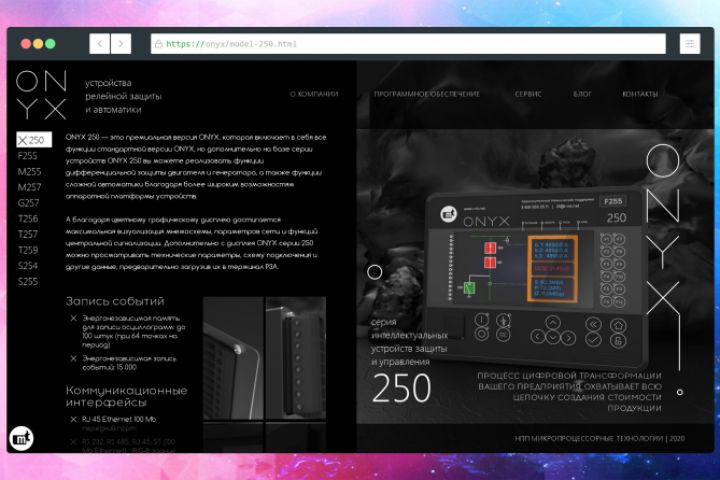This screenshot has width=720, height=480.
Task: Click the ONYX logo in header
Action: pyautogui.click(x=41, y=95)
